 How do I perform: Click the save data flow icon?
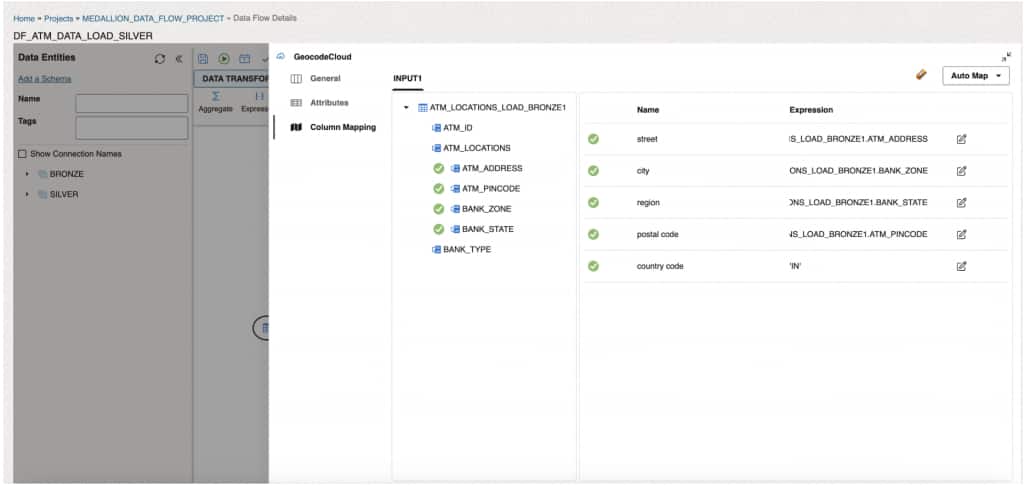pos(203,59)
